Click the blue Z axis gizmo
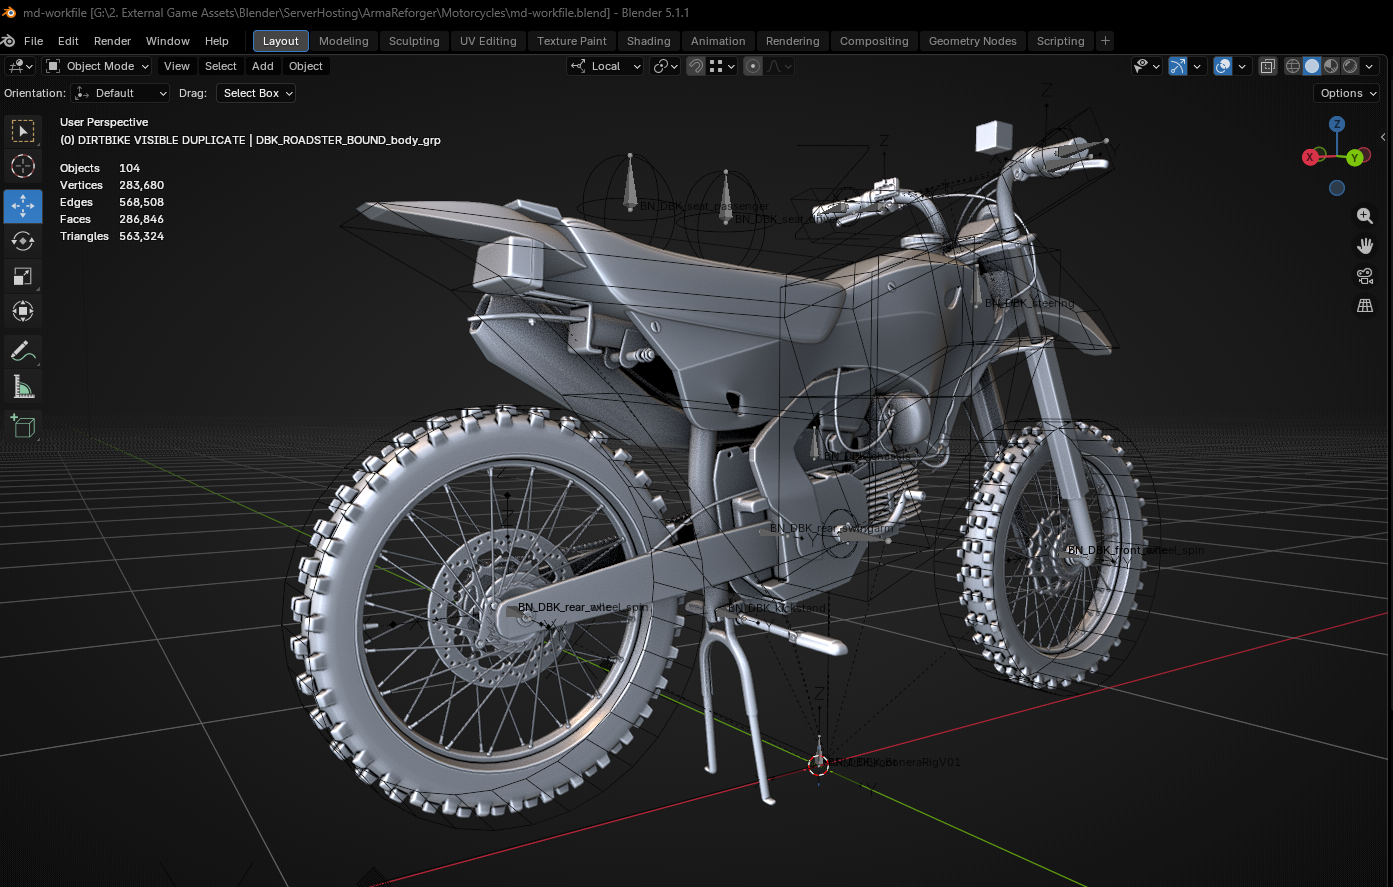The height and width of the screenshot is (887, 1393). (1337, 124)
